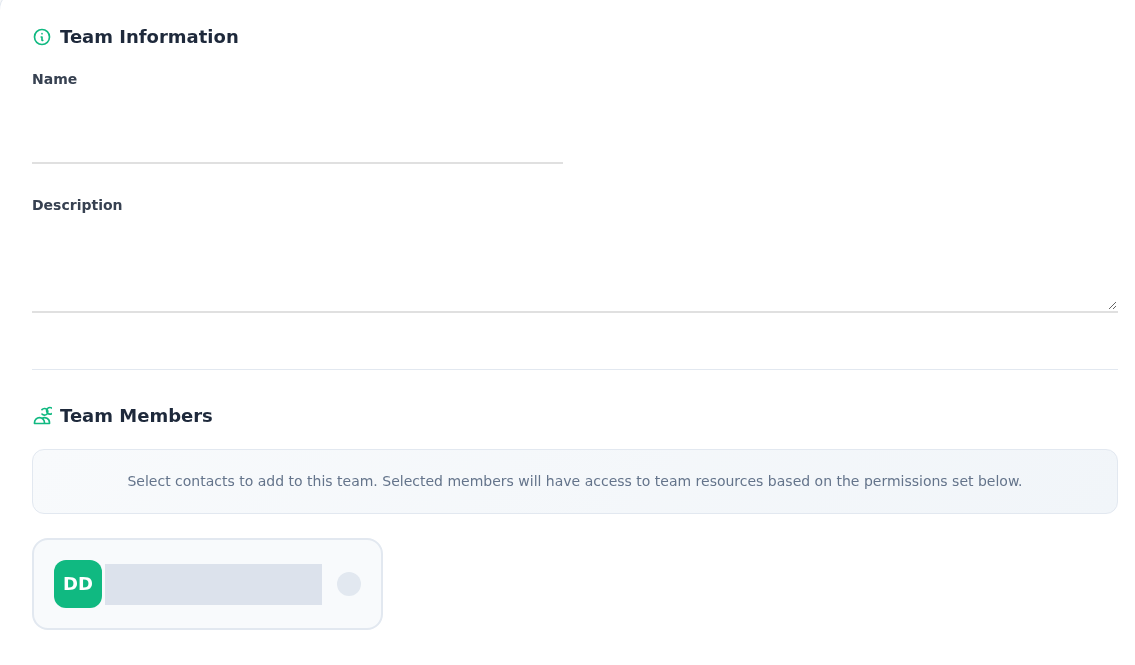The height and width of the screenshot is (665, 1135).
Task: Click the divider line above Team Members
Action: click(575, 370)
